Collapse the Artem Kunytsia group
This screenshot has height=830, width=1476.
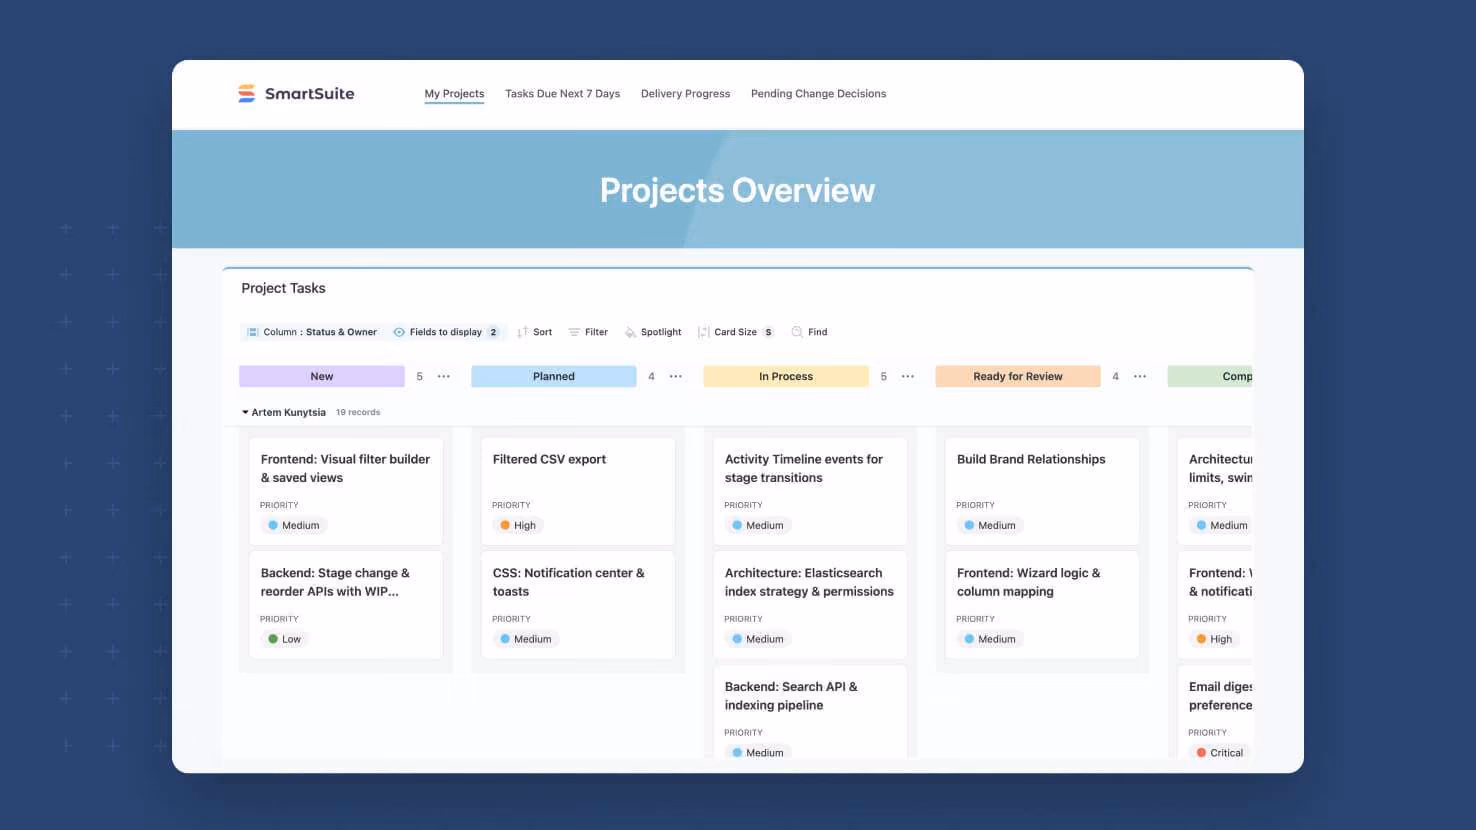pos(245,412)
